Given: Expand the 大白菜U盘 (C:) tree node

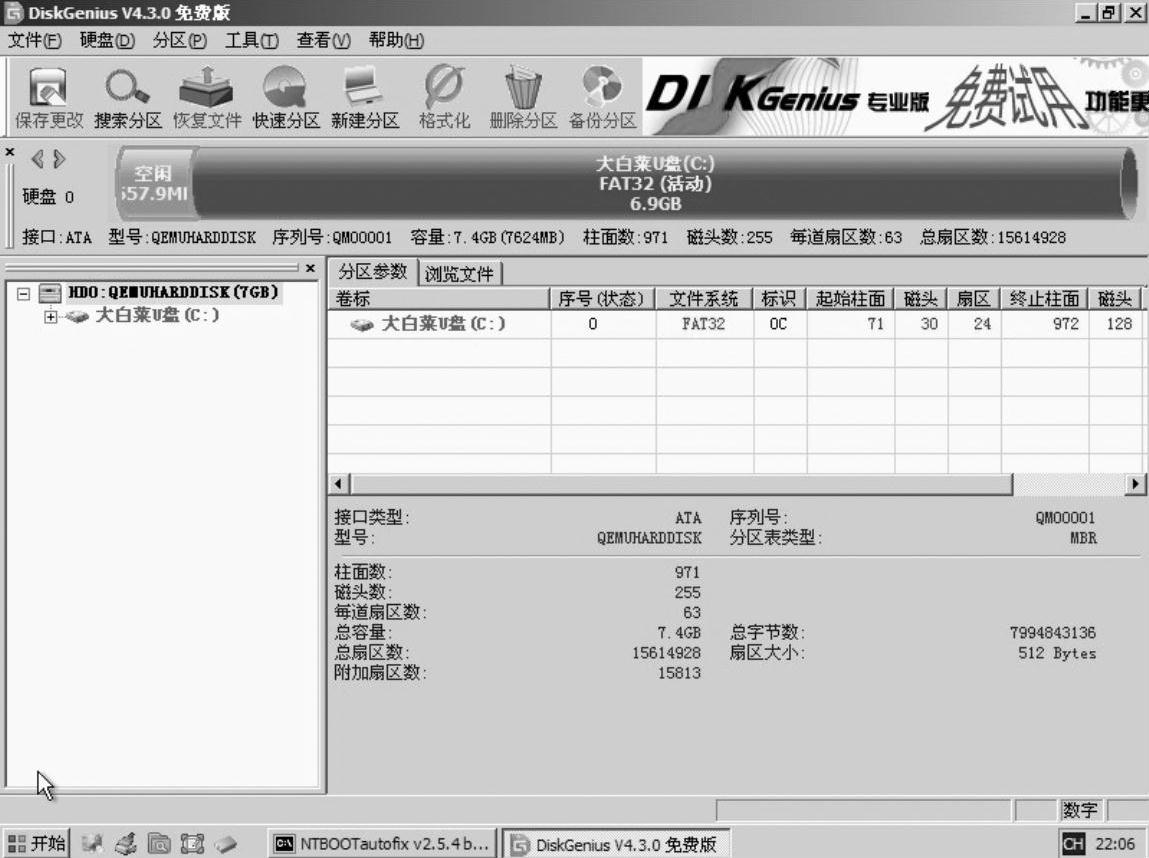Looking at the screenshot, I should (x=51, y=316).
